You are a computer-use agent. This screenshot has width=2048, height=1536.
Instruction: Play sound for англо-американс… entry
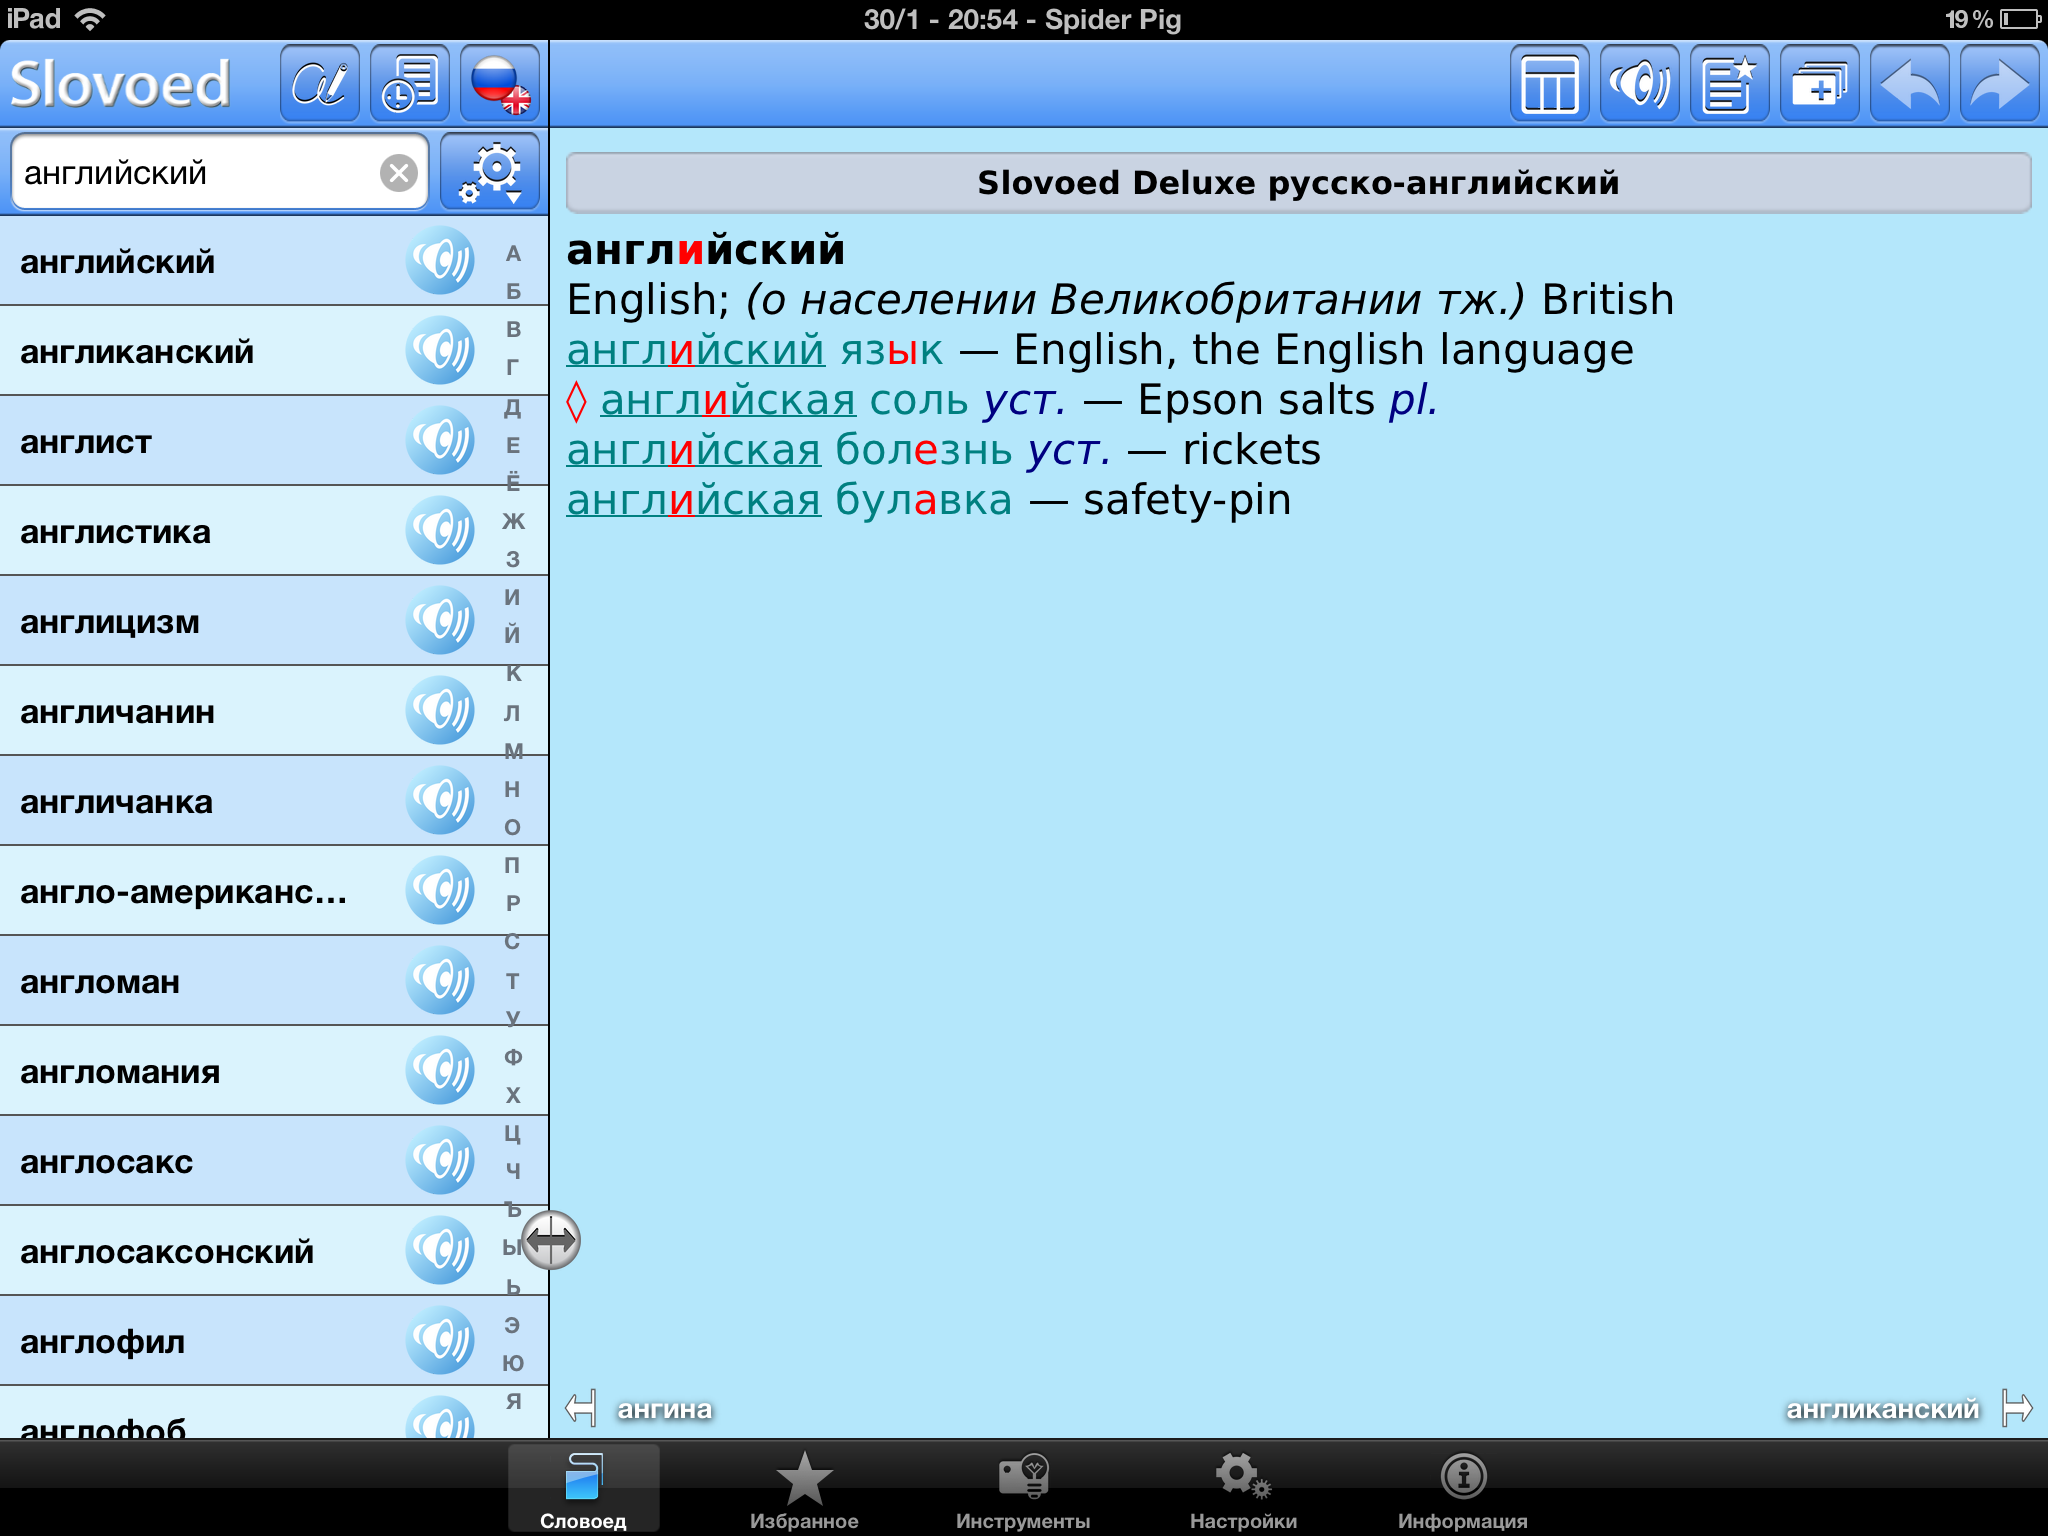[440, 891]
